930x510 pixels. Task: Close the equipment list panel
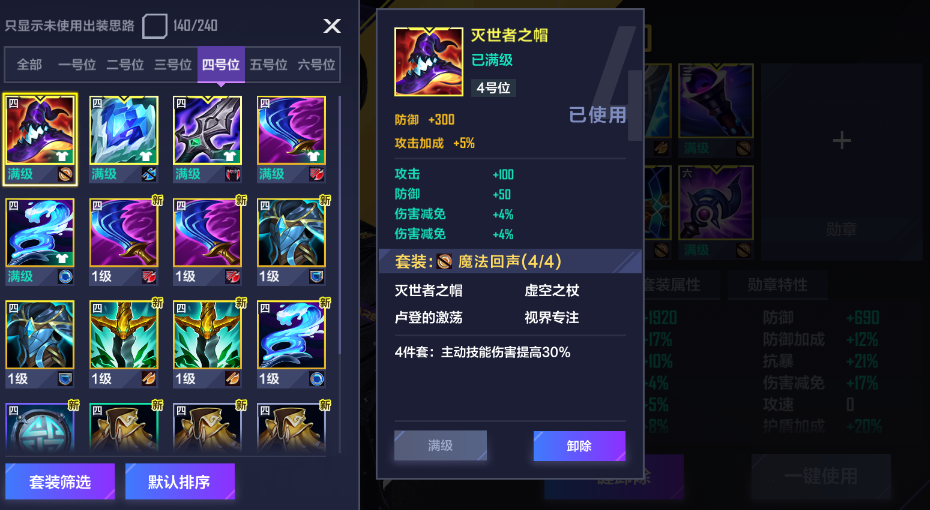click(x=332, y=26)
